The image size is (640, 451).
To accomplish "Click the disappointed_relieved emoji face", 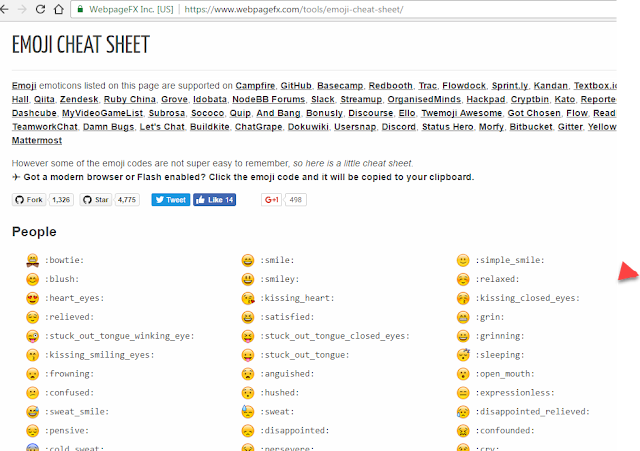I will tap(463, 412).
